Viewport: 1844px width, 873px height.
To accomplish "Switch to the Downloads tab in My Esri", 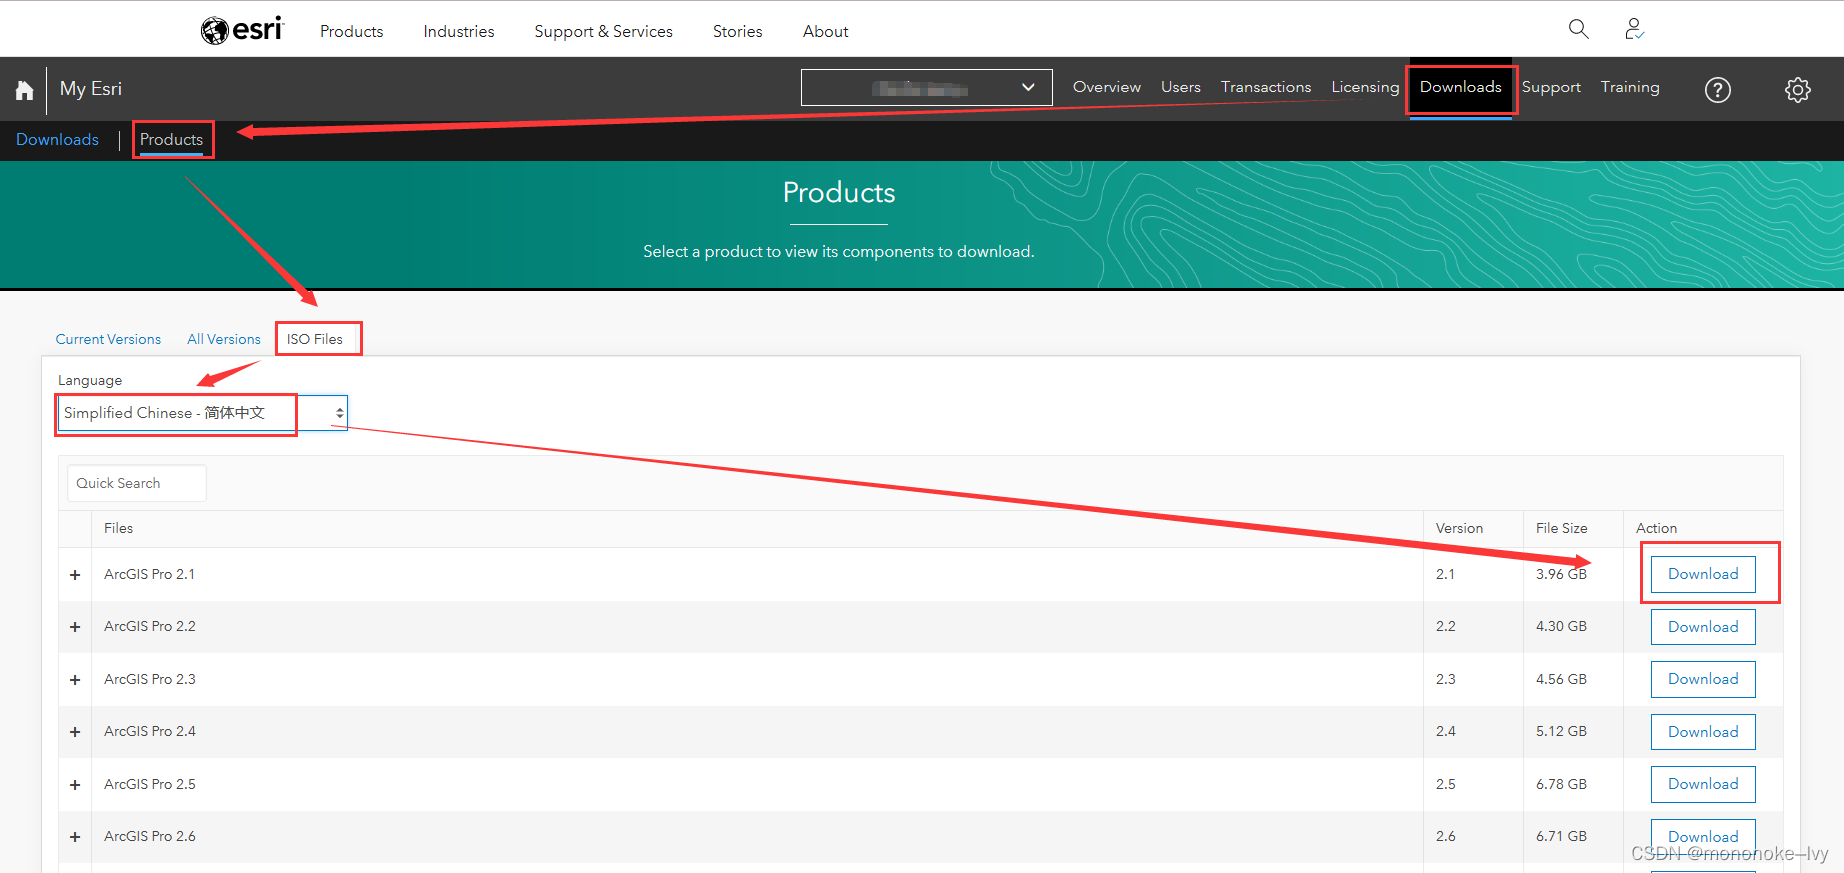I will point(1461,87).
